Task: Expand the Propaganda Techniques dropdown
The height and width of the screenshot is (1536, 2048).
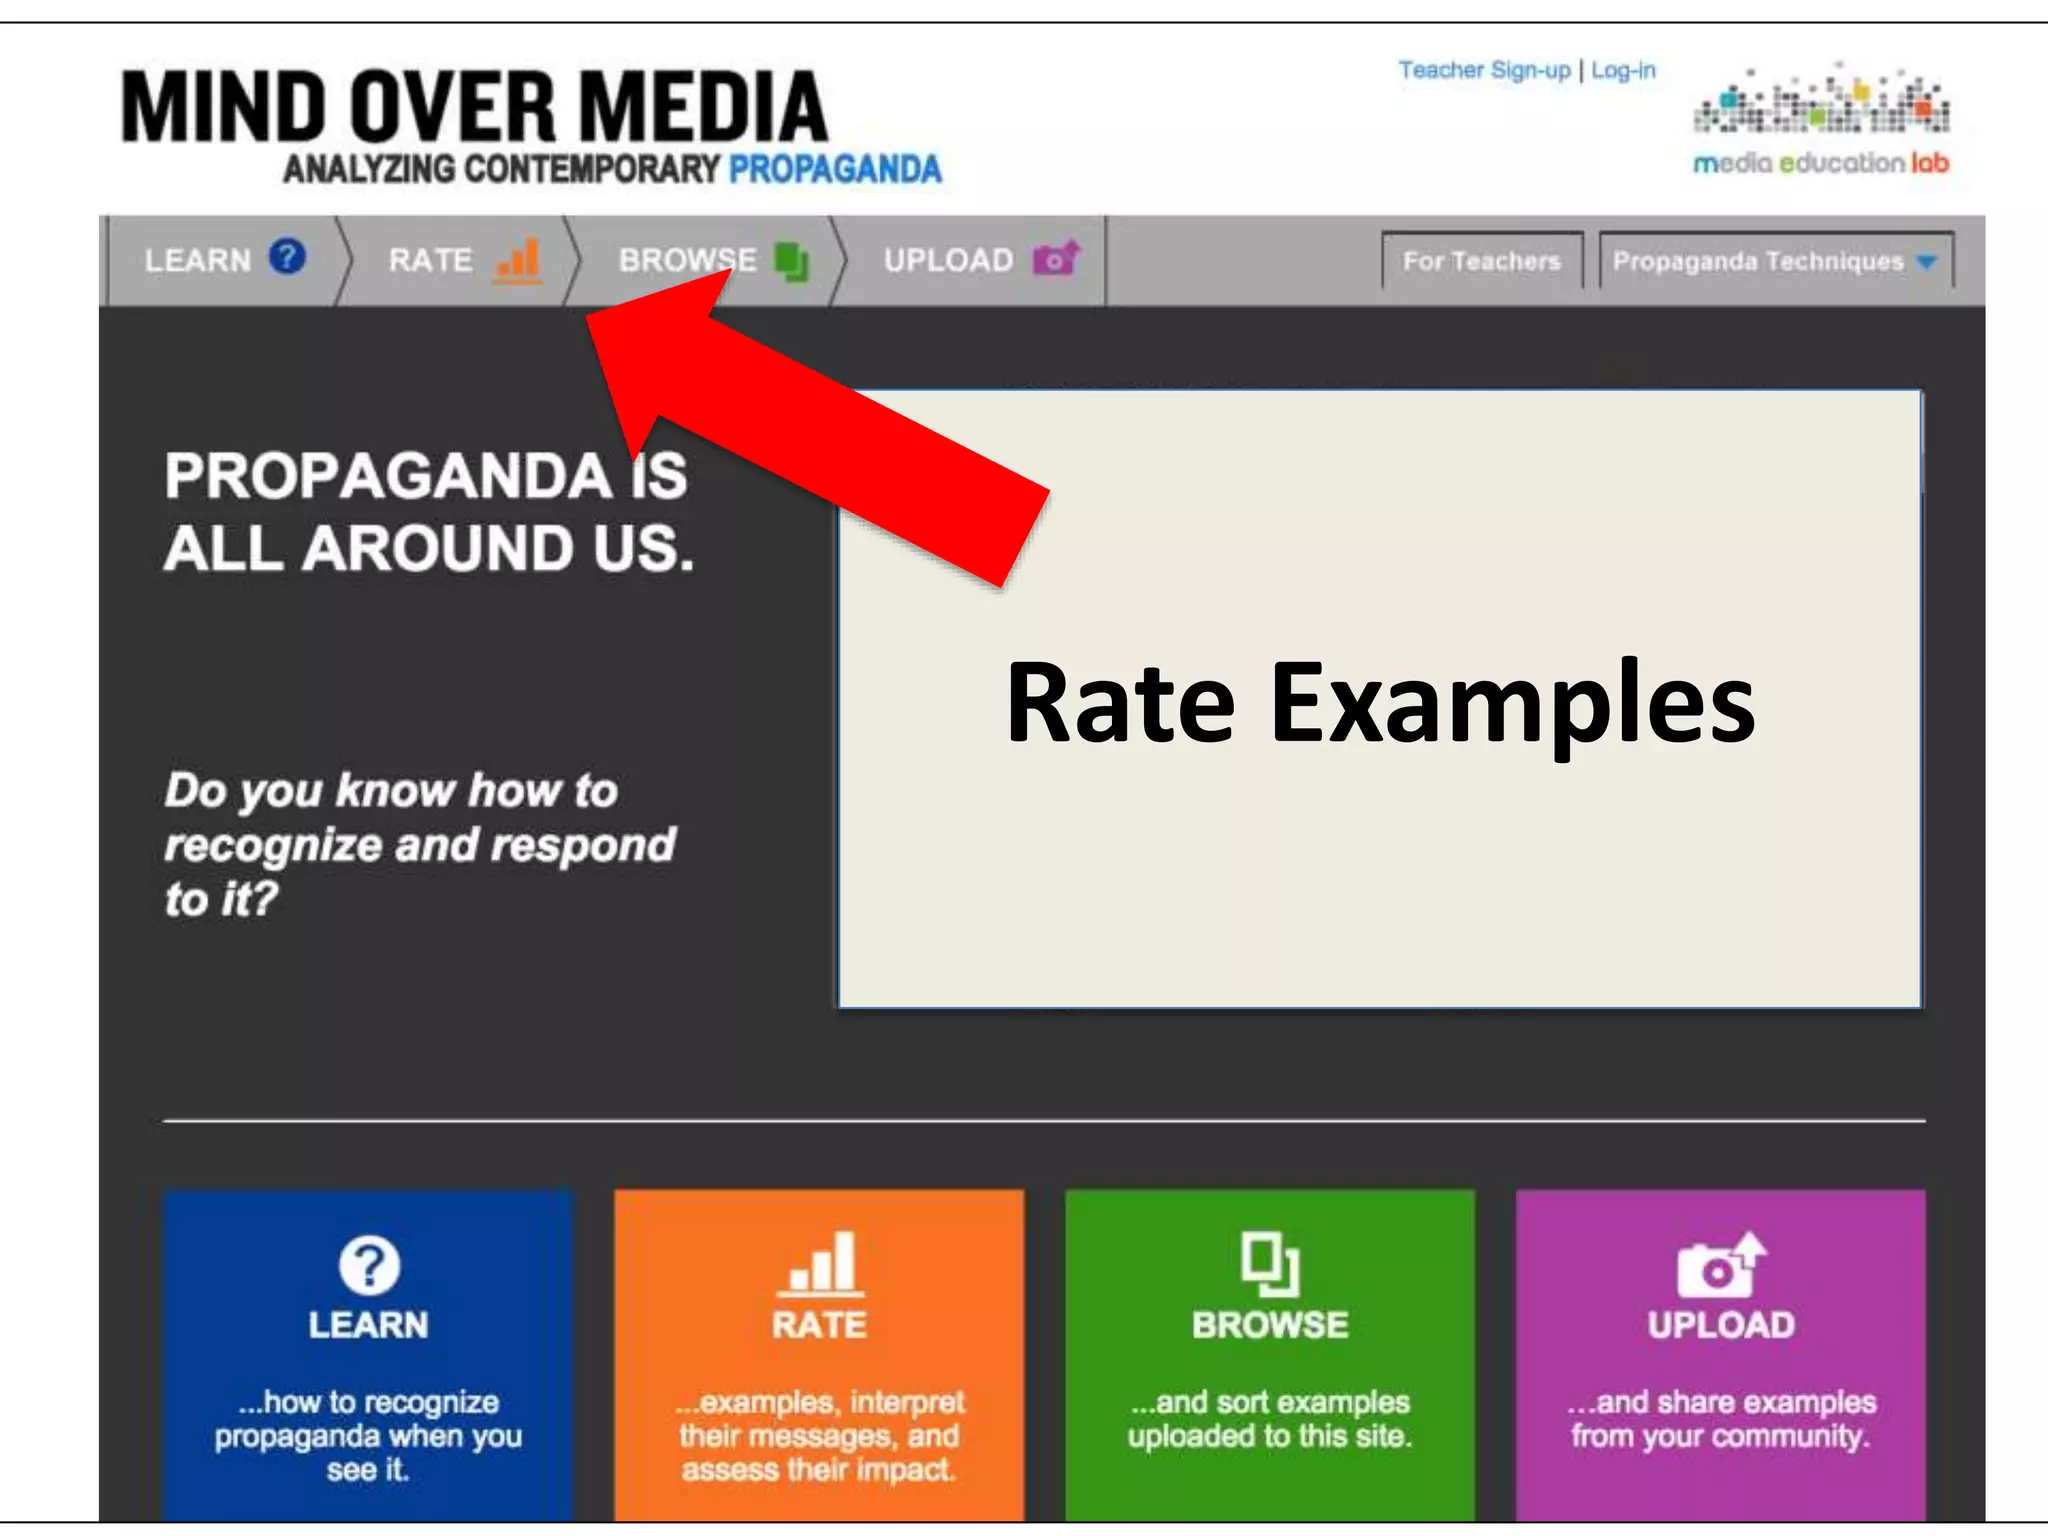Action: point(1776,261)
